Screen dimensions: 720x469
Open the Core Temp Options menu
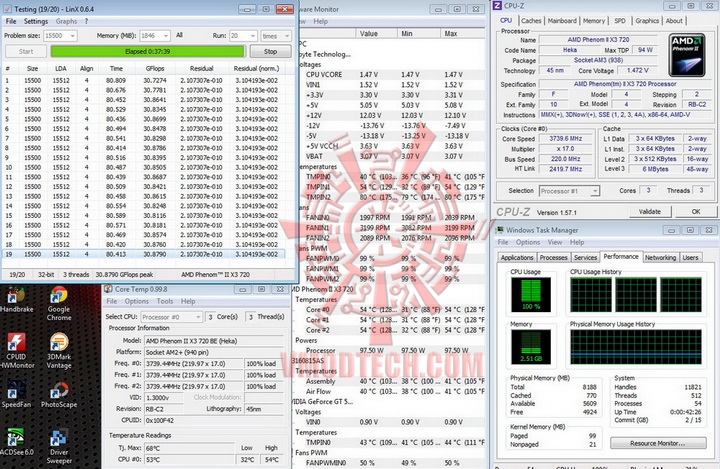(x=136, y=301)
